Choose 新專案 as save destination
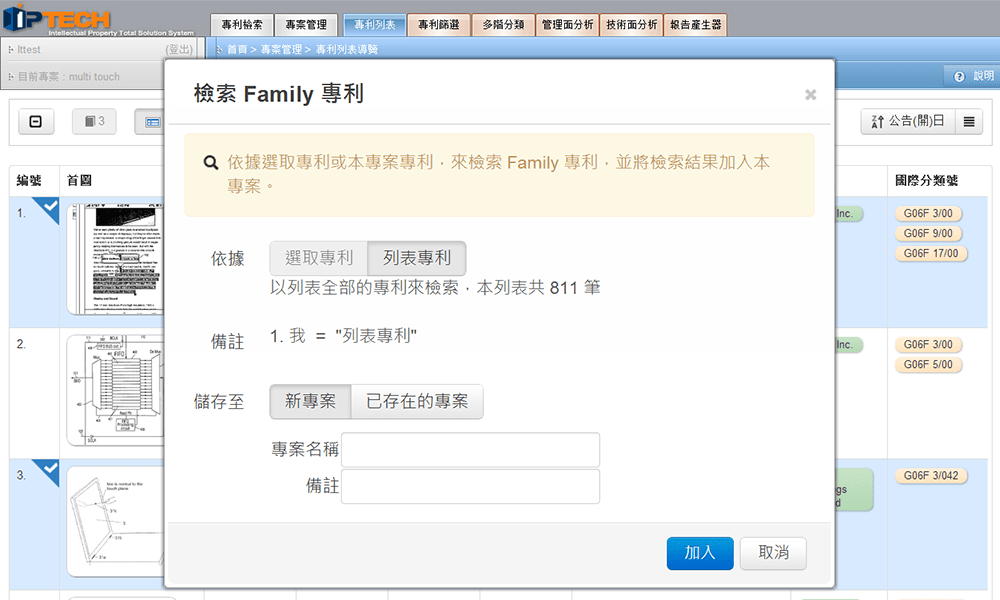This screenshot has width=1000, height=600. tap(311, 402)
